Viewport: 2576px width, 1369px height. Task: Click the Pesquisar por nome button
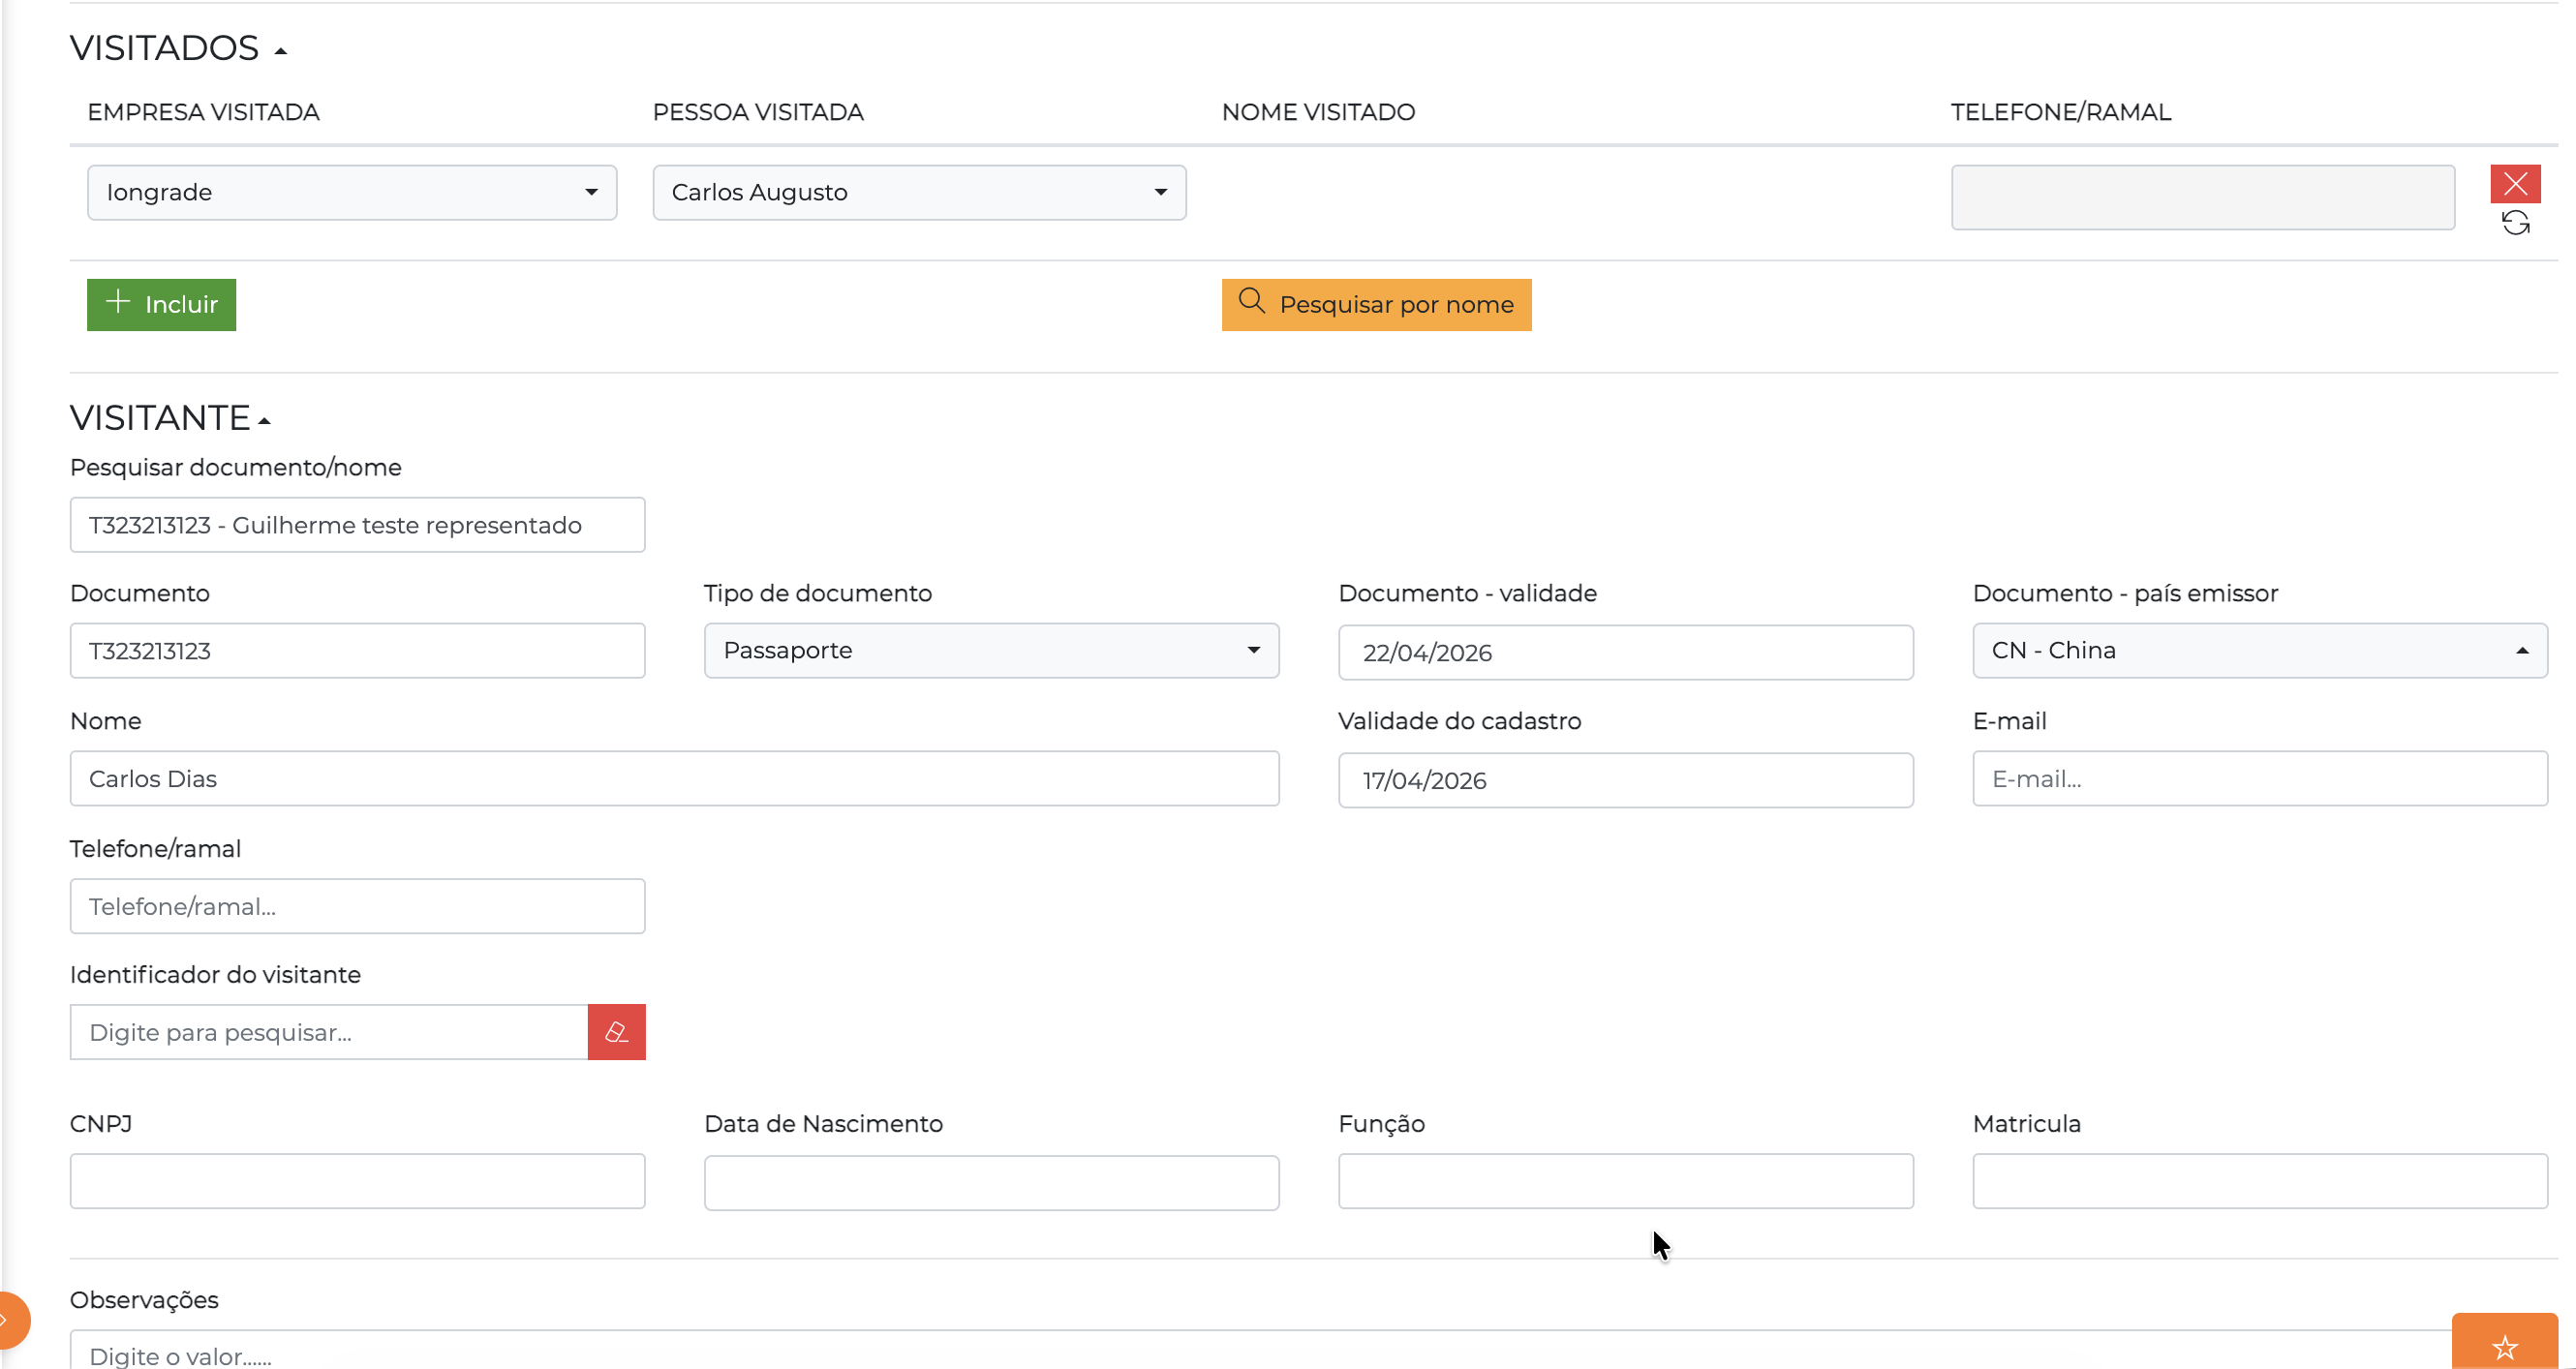[1376, 304]
